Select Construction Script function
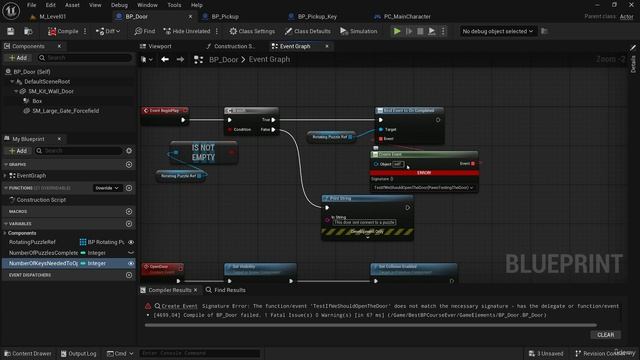Image resolution: width=640 pixels, height=360 pixels. 41,200
